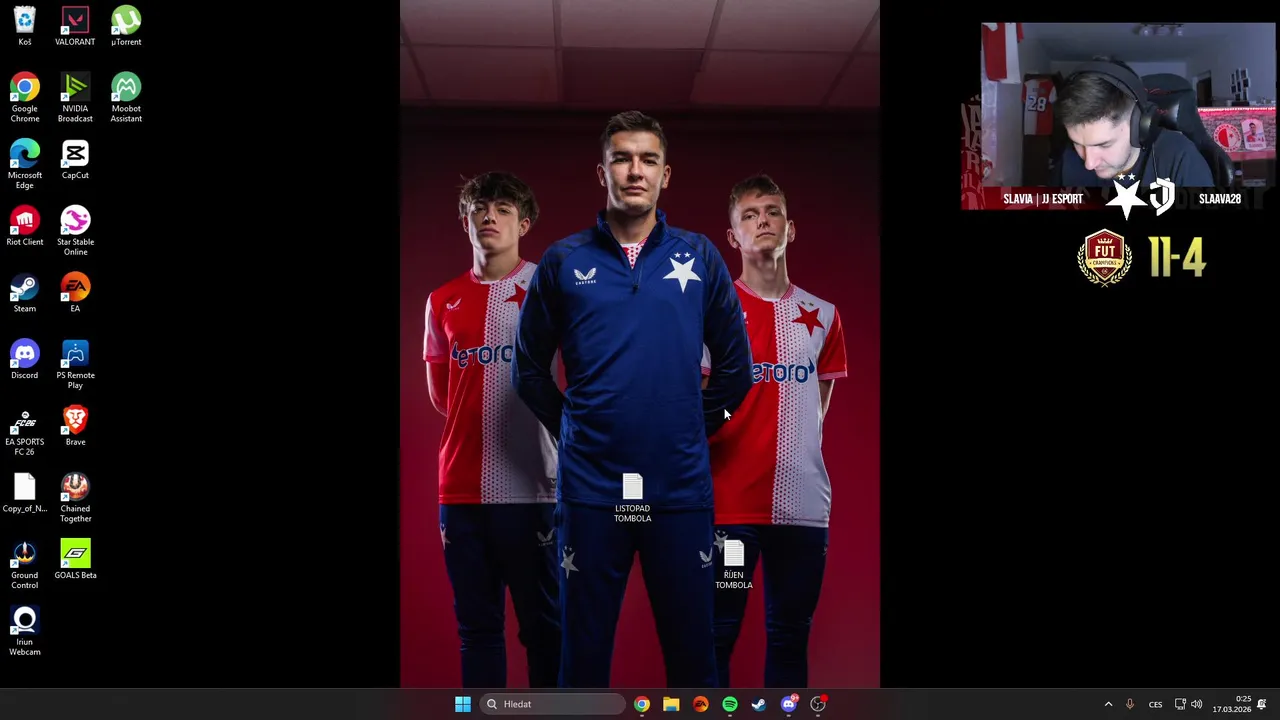
Task: Open the Koš recycle bin icon
Action: click(25, 27)
